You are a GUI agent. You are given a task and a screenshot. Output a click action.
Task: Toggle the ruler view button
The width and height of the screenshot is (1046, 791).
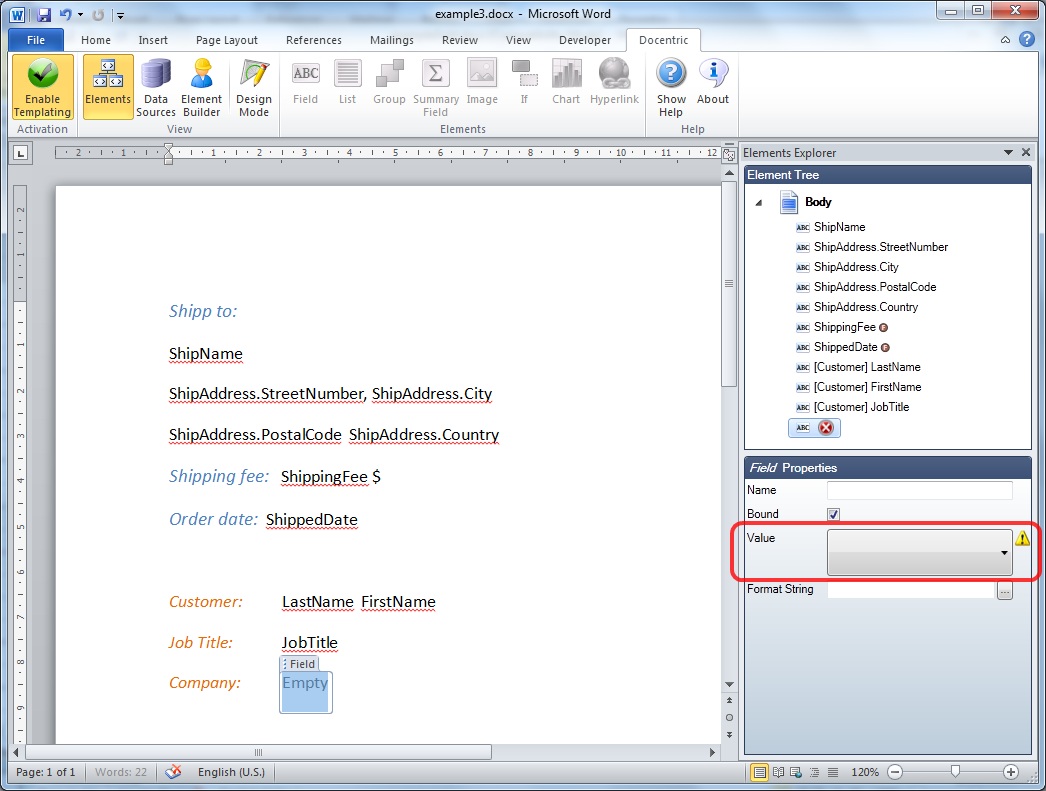(729, 155)
